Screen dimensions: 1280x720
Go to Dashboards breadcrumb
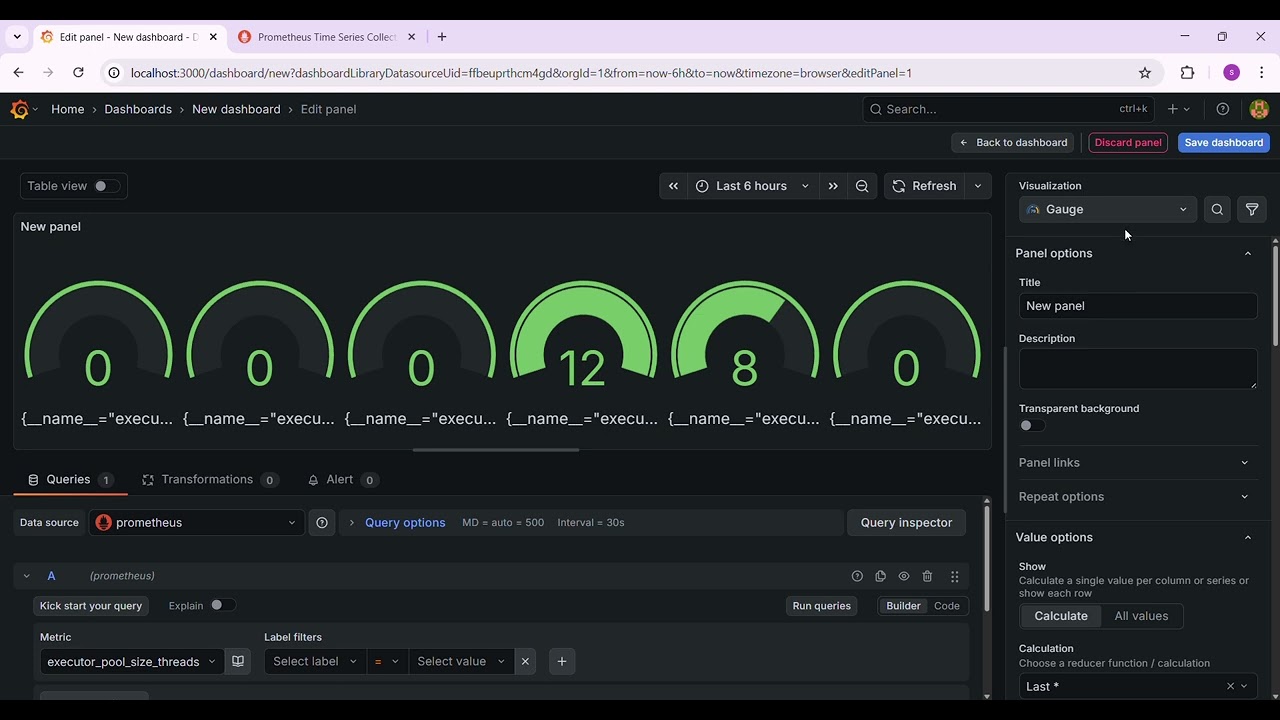(138, 109)
